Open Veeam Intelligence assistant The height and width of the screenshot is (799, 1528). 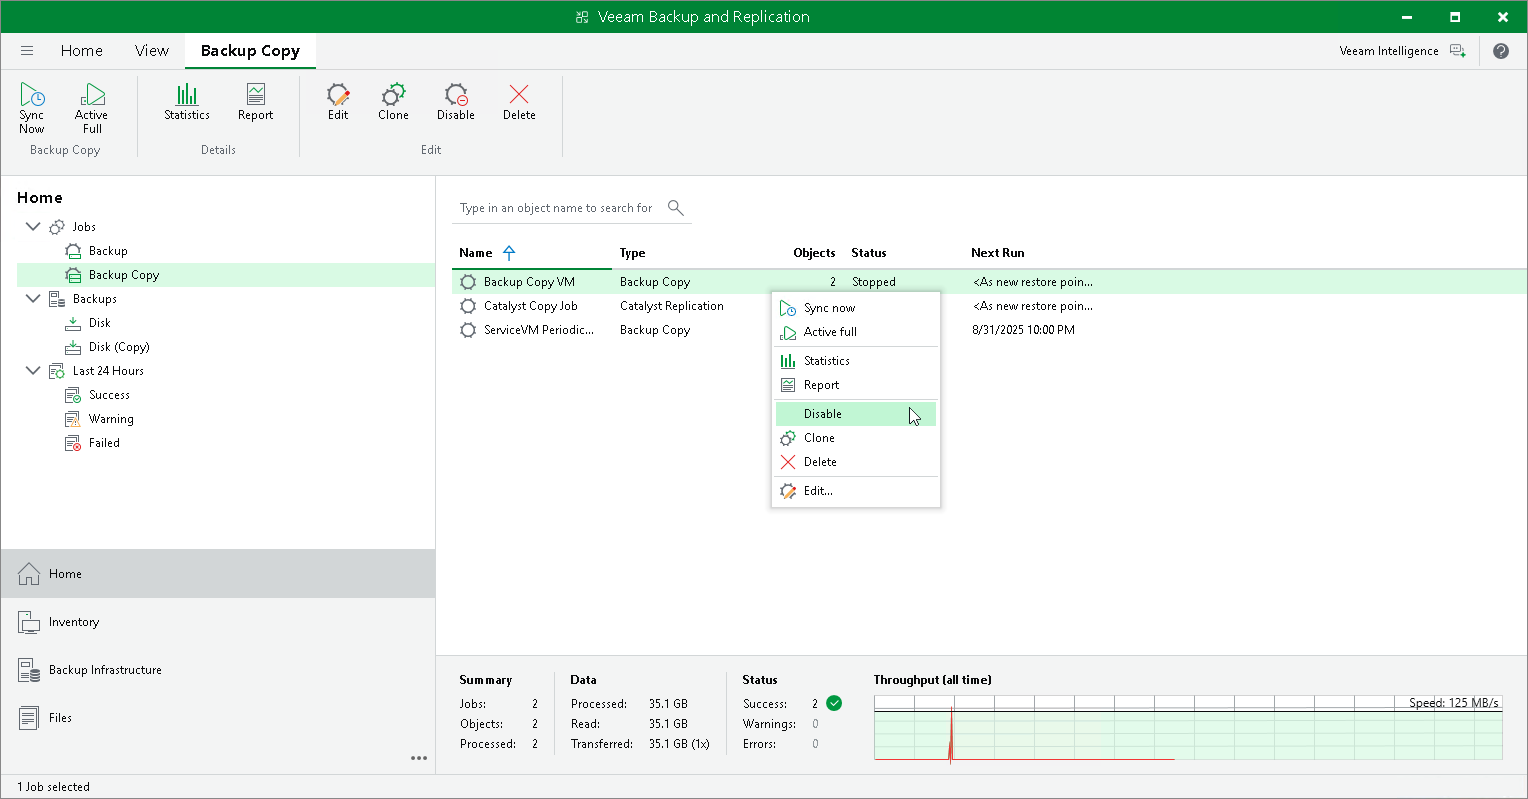(x=1402, y=51)
